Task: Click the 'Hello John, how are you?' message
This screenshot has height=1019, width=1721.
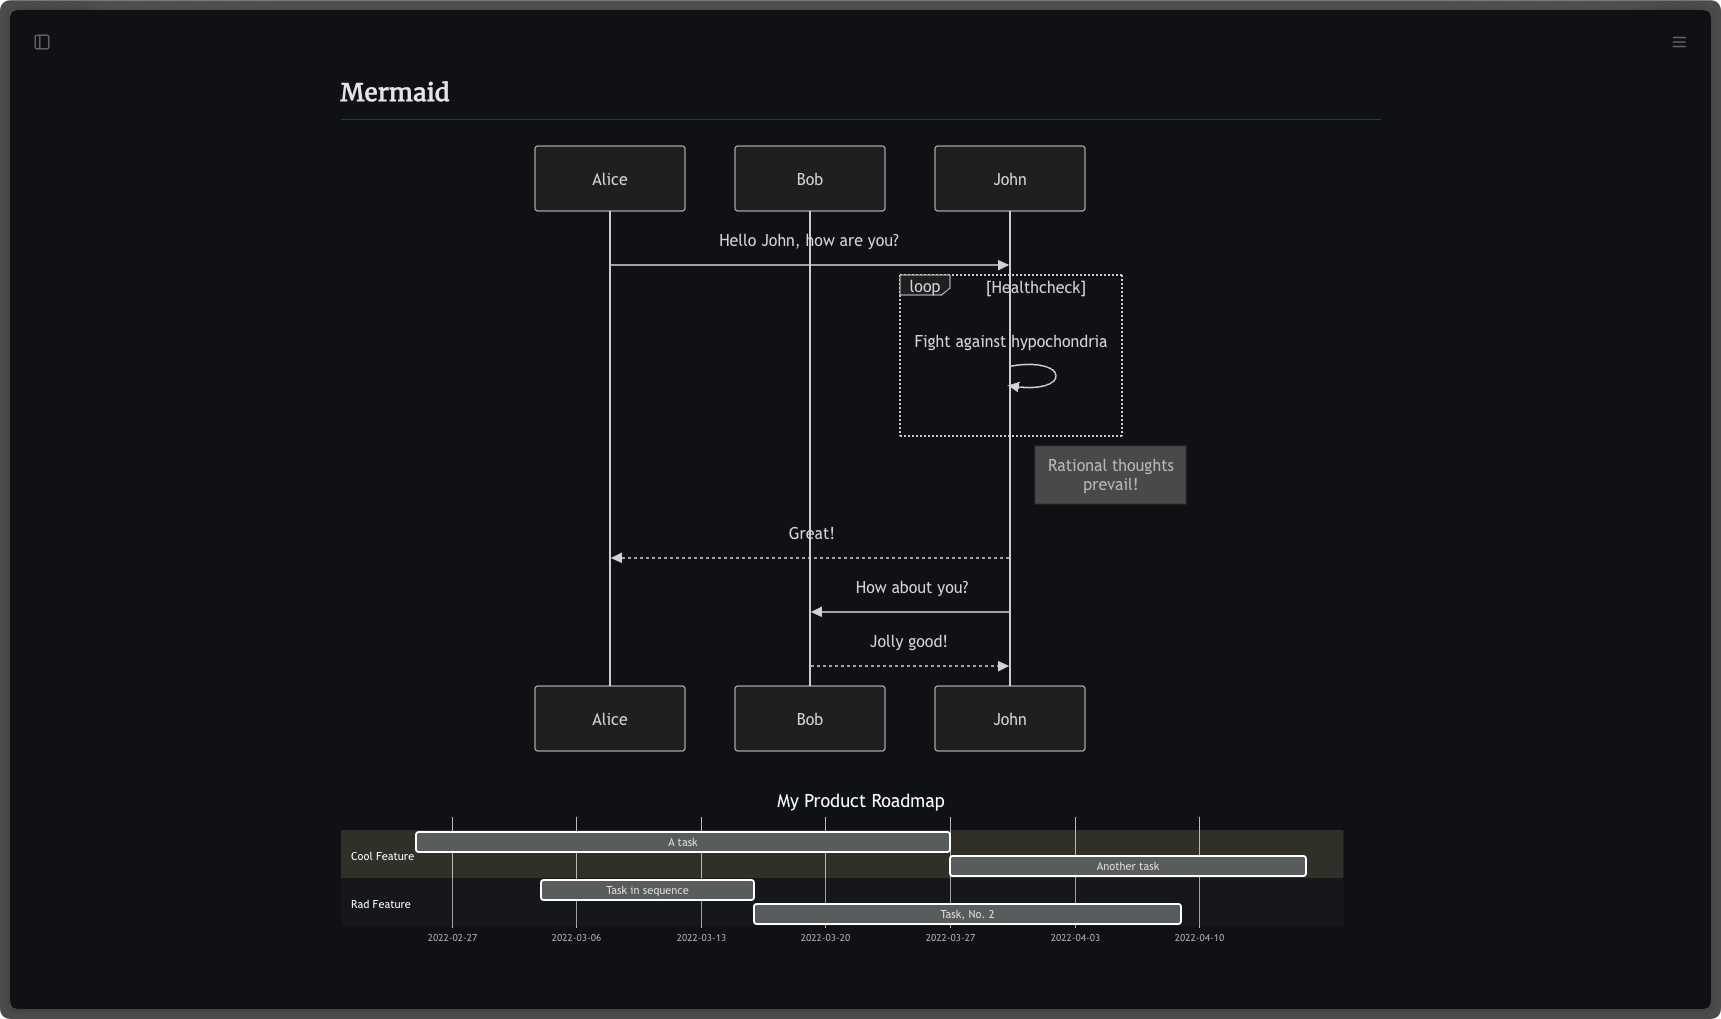Action: pos(808,241)
